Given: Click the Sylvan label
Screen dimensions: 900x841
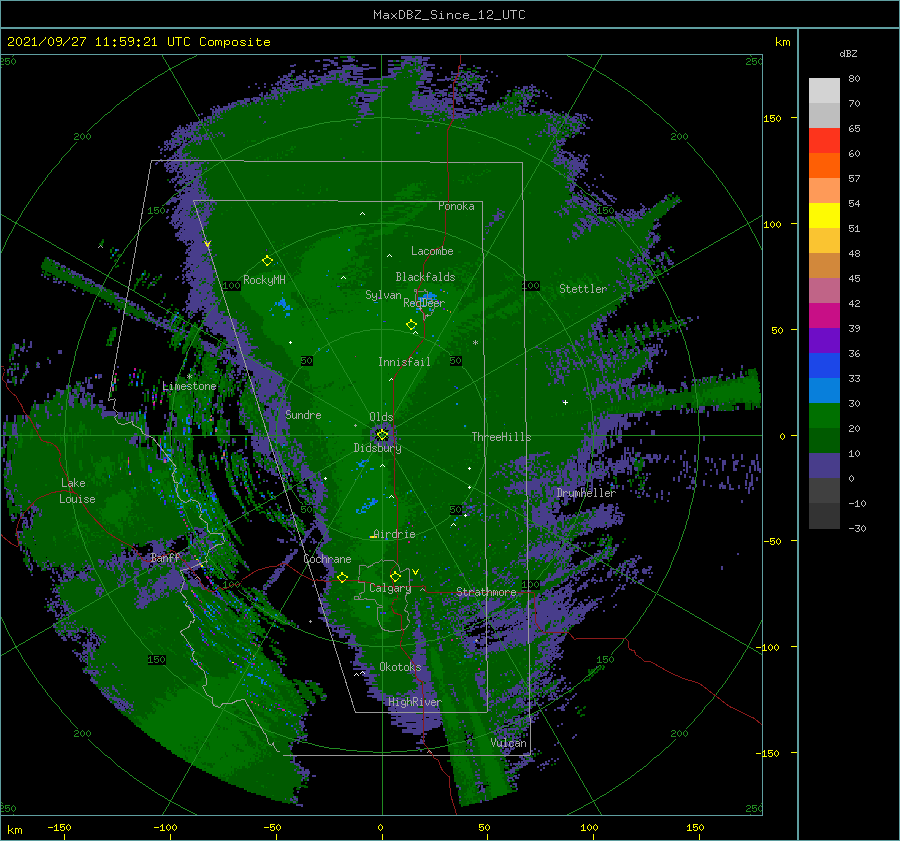Looking at the screenshot, I should pos(383,295).
